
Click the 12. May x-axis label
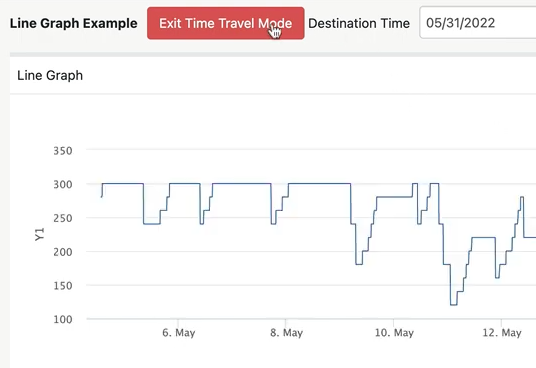pyautogui.click(x=502, y=332)
